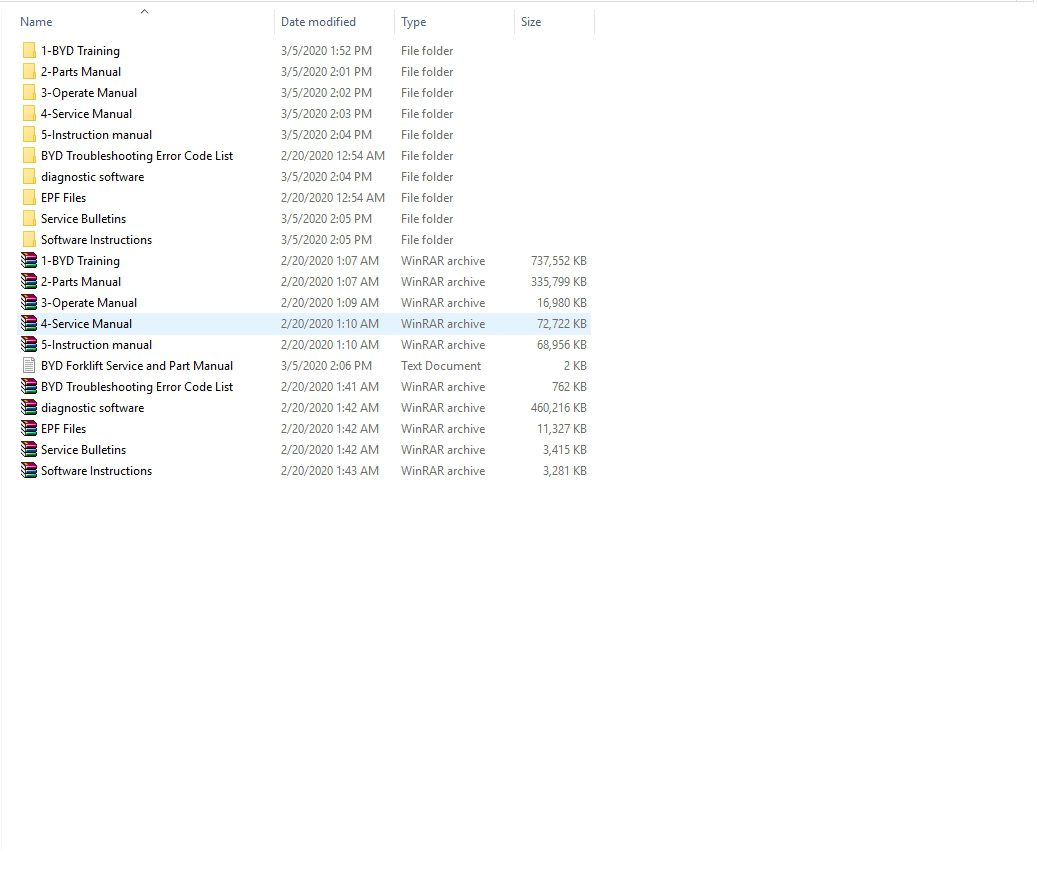Click the Software Instructions folder icon
Screen dimensions: 1037x873
(29, 240)
